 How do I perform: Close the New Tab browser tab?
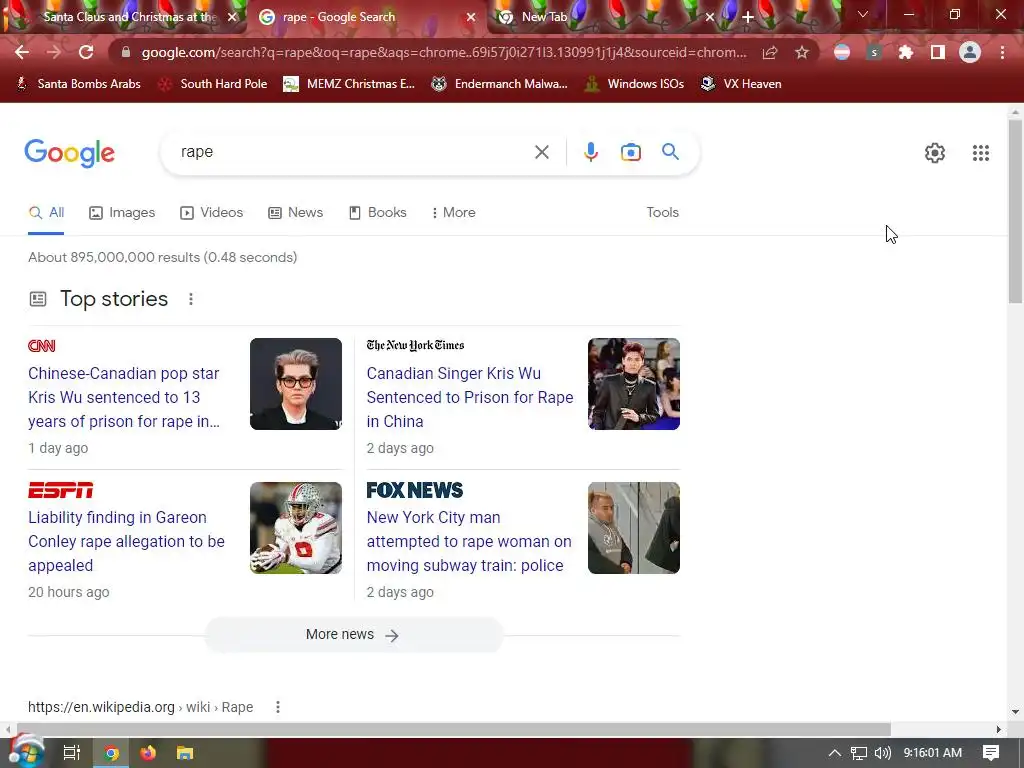710,17
